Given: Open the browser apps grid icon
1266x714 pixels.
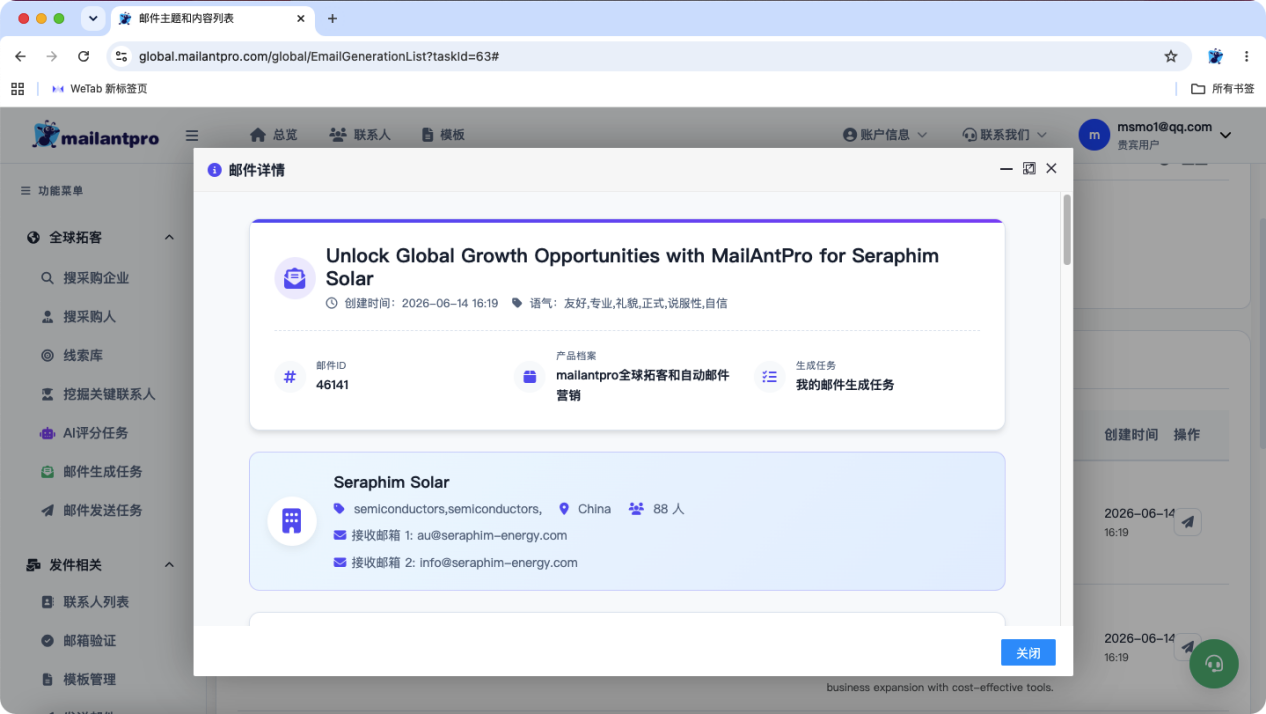Looking at the screenshot, I should tap(17, 89).
